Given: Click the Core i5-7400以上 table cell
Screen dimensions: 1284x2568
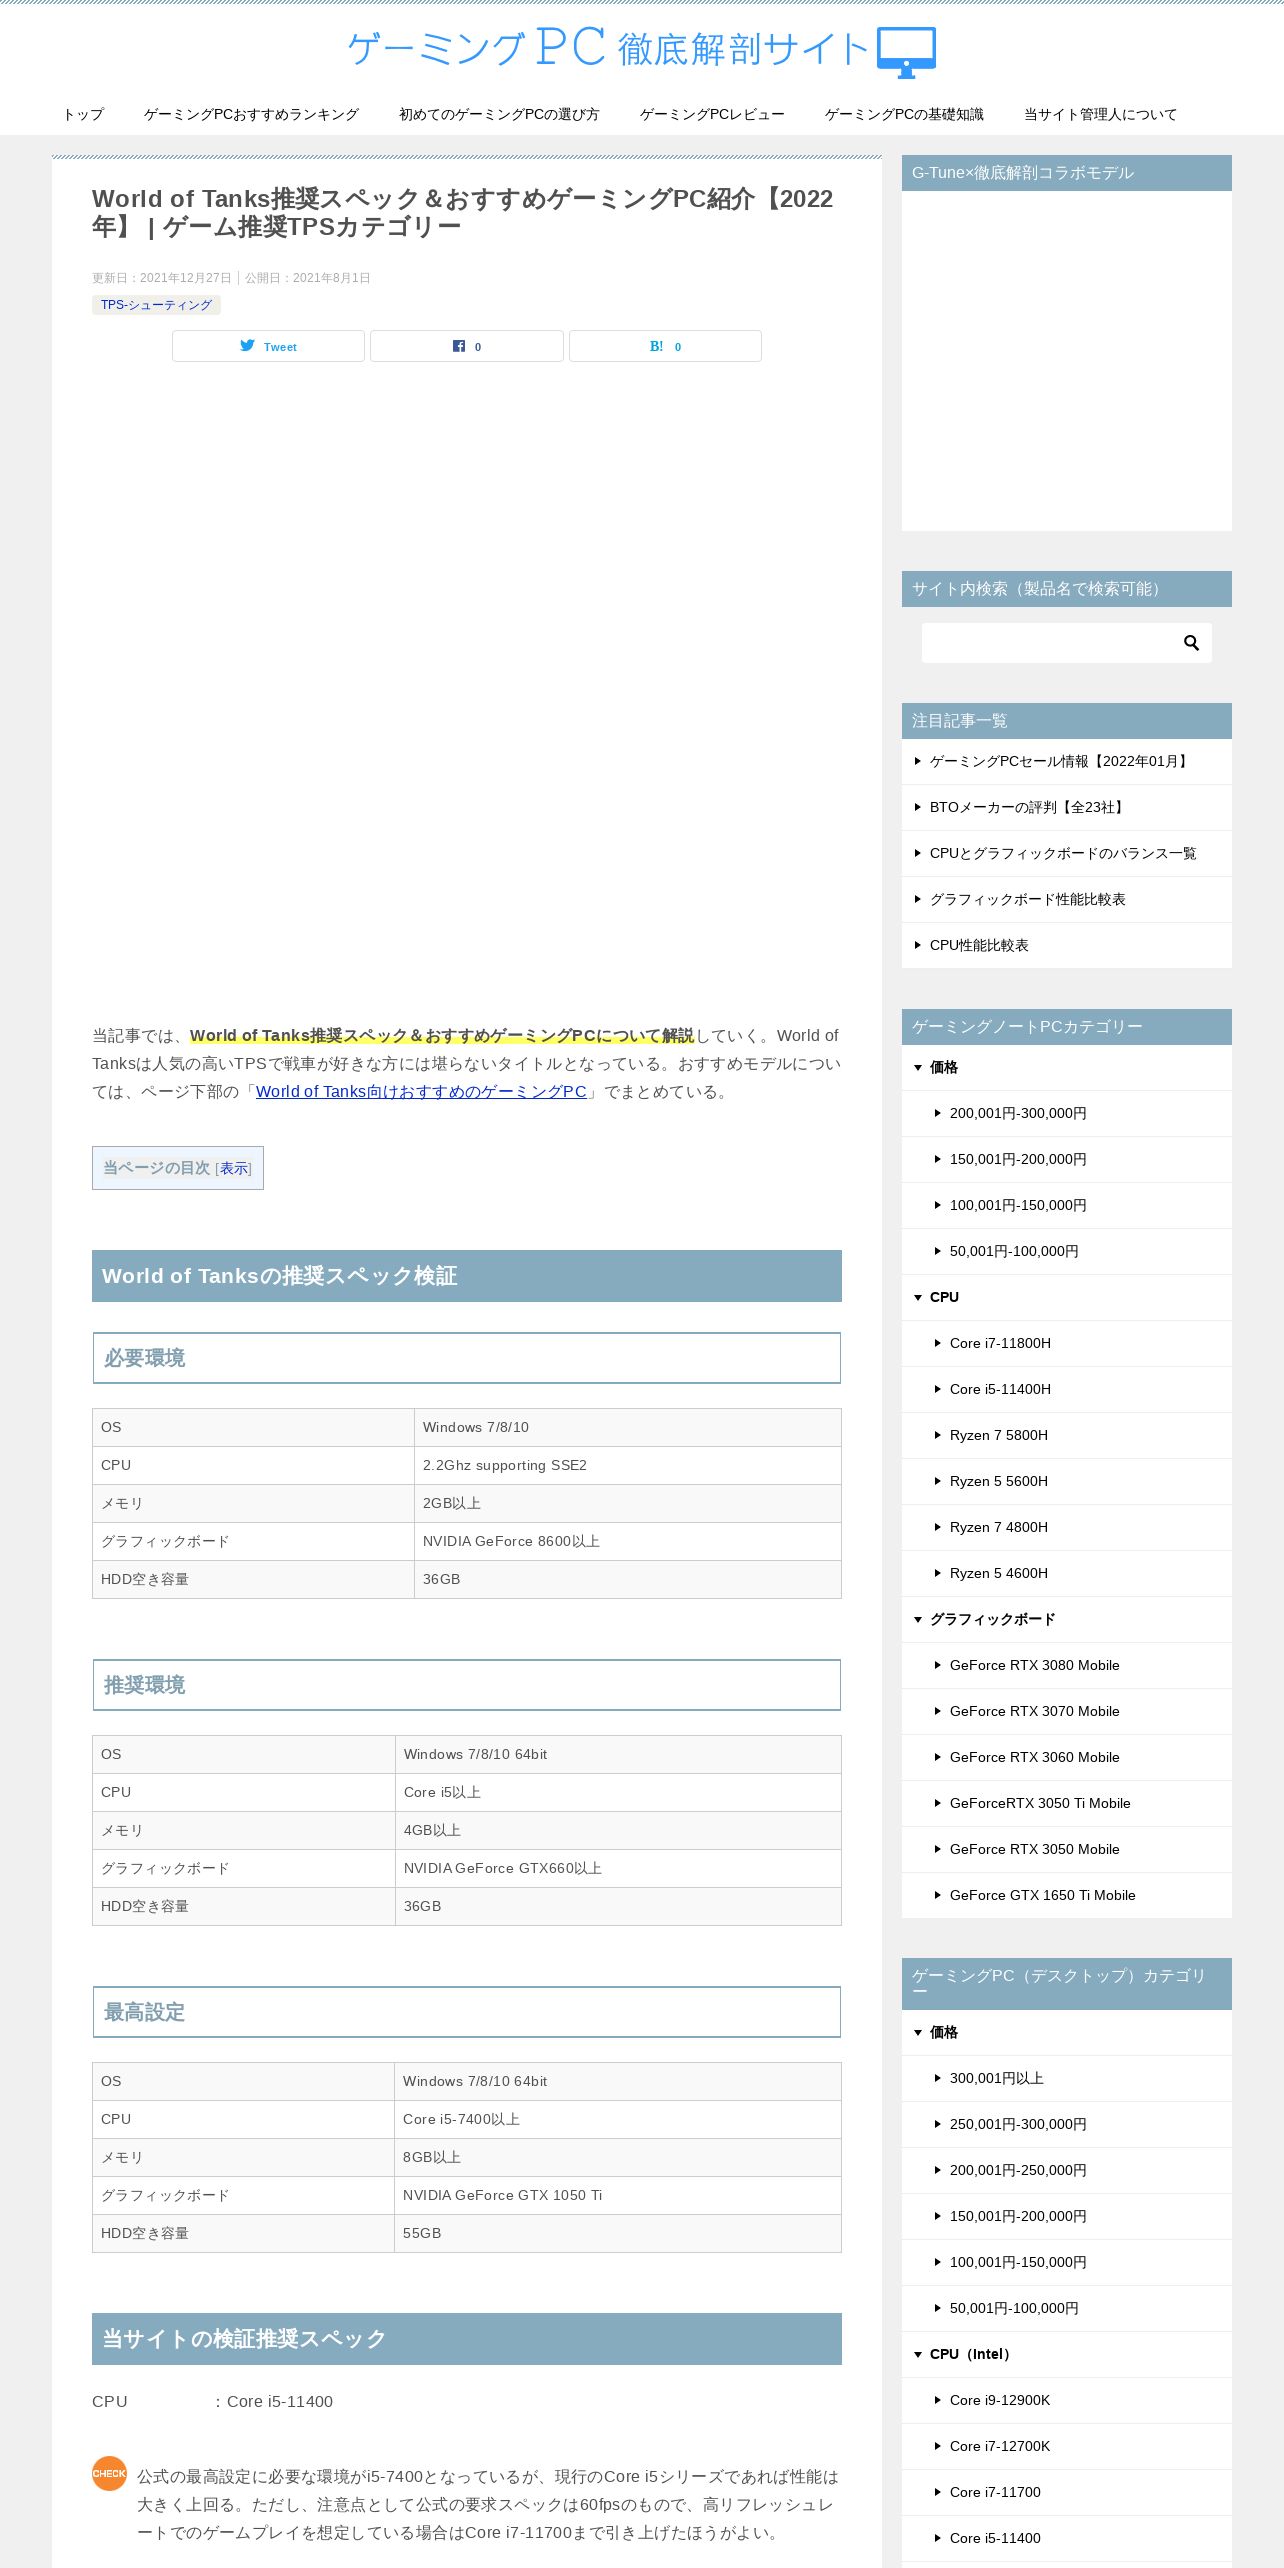Looking at the screenshot, I should click(x=617, y=2120).
